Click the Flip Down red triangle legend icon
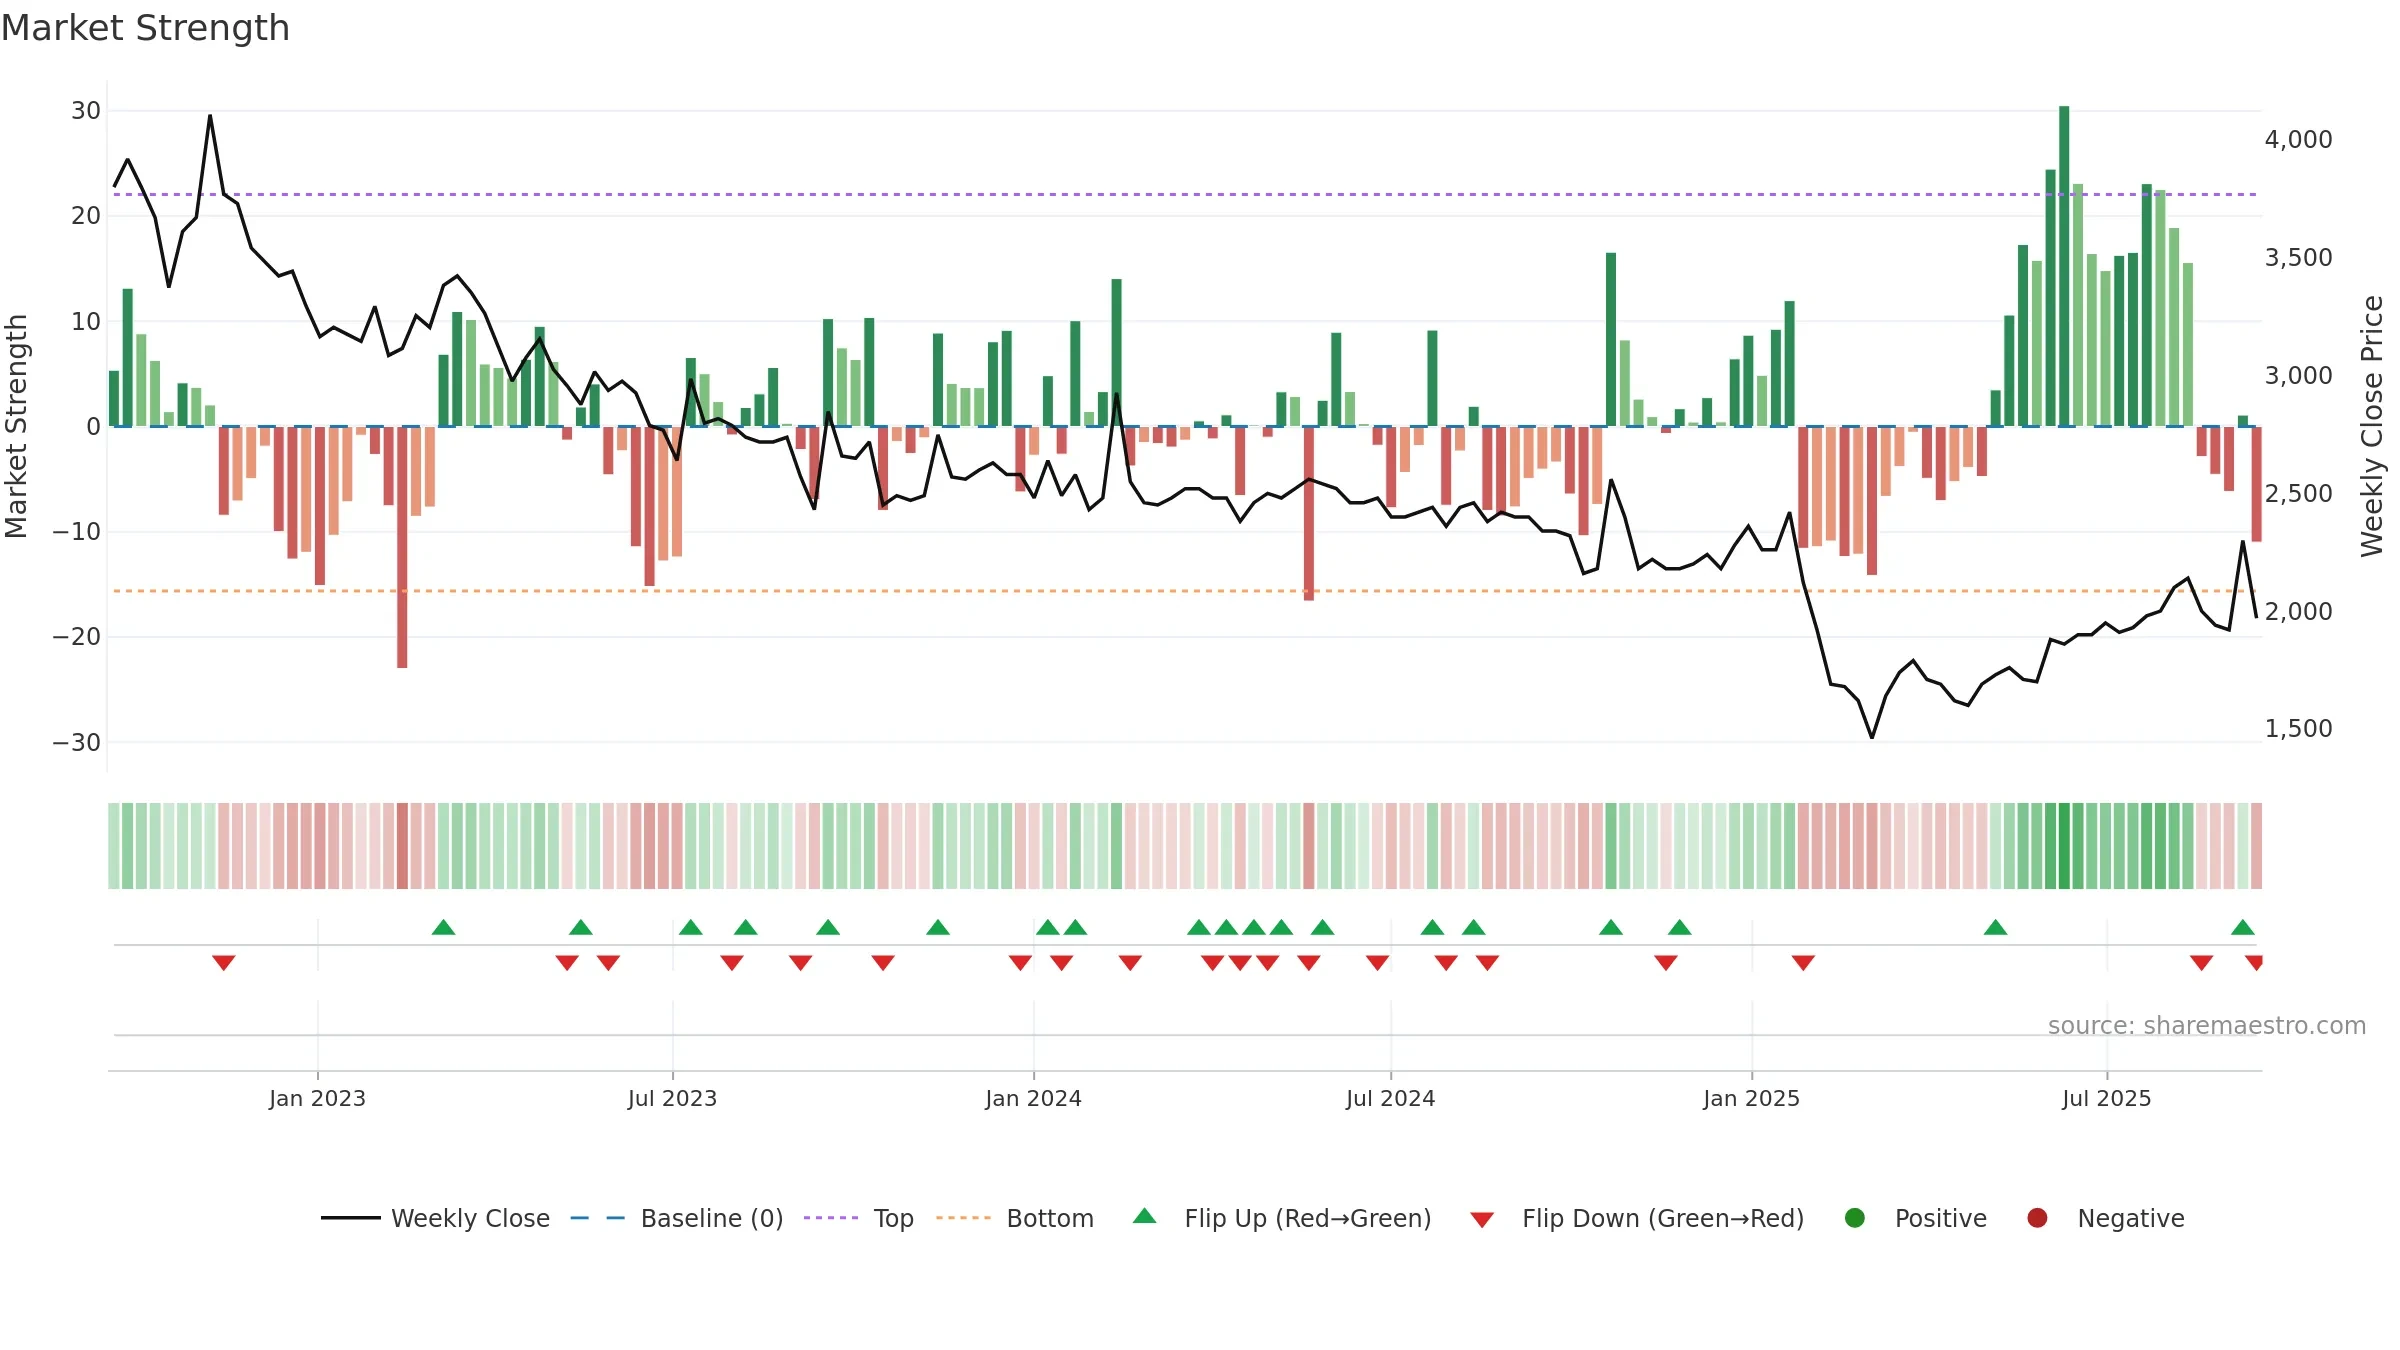The width and height of the screenshot is (2400, 1350). (1483, 1220)
